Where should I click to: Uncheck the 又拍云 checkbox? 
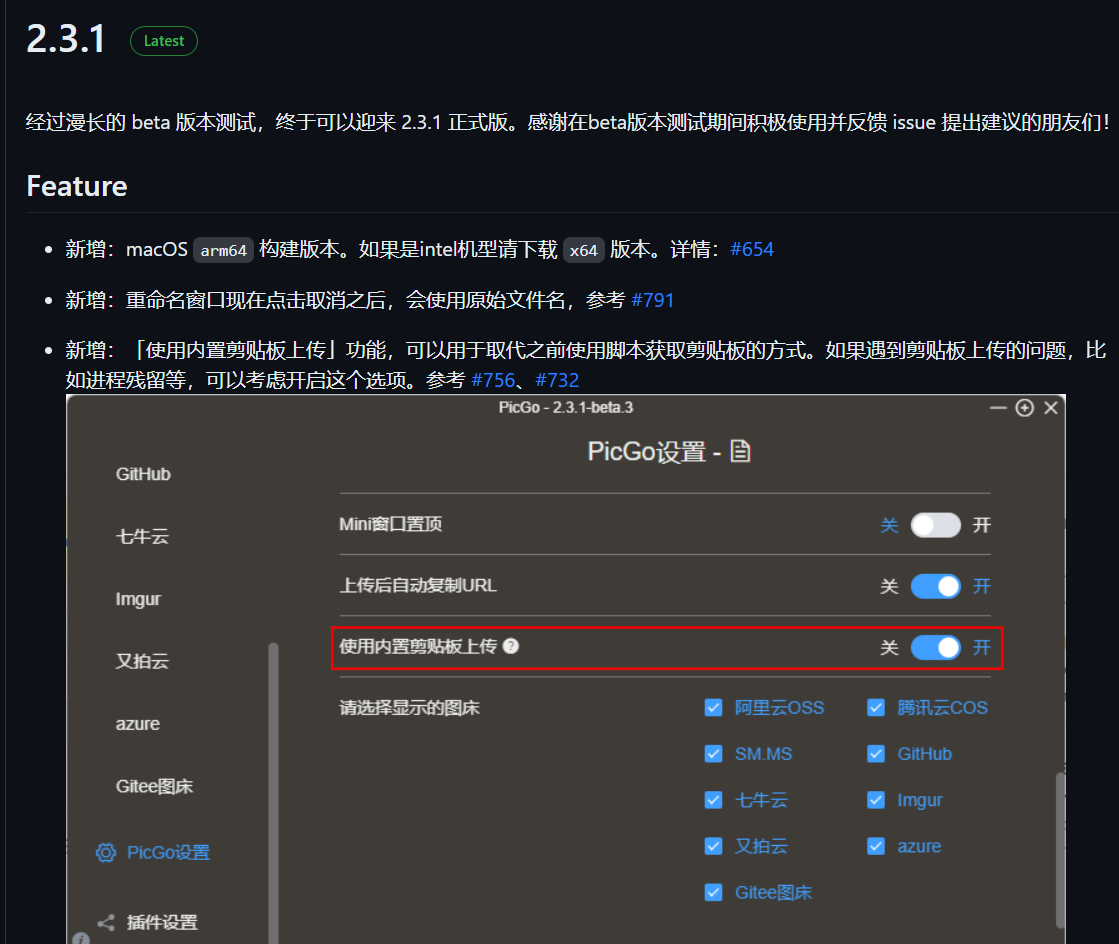click(713, 846)
